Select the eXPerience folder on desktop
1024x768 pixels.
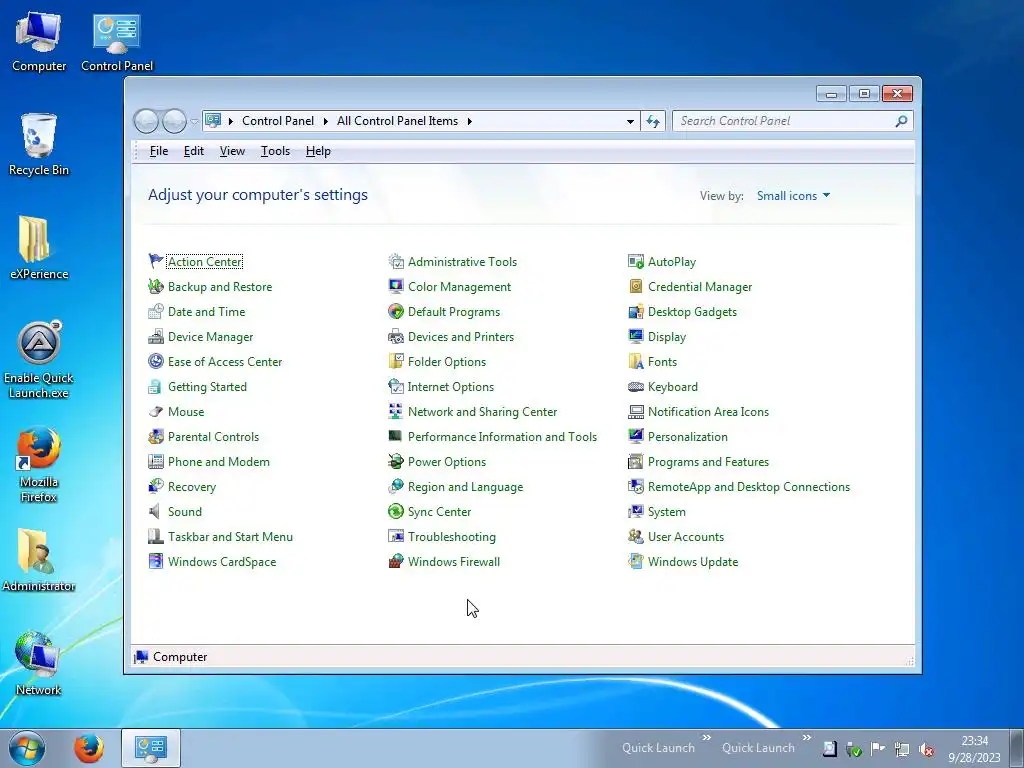click(39, 248)
